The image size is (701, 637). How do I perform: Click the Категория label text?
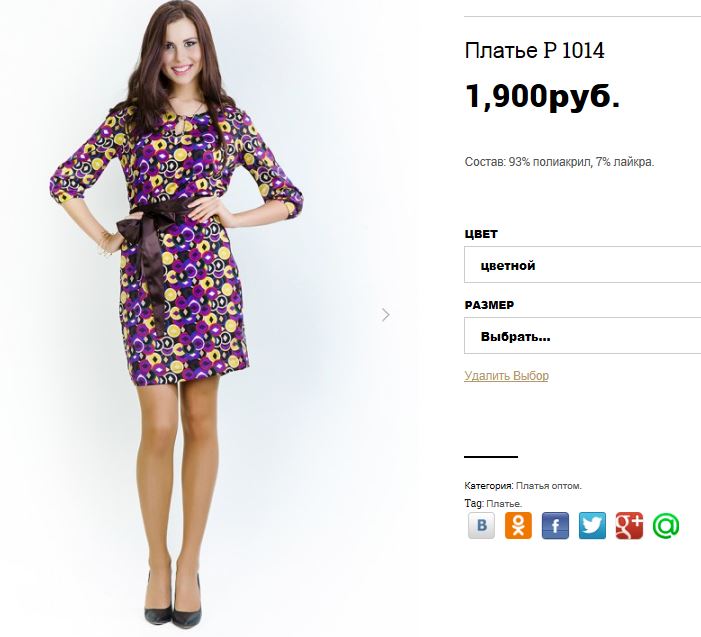pyautogui.click(x=489, y=486)
